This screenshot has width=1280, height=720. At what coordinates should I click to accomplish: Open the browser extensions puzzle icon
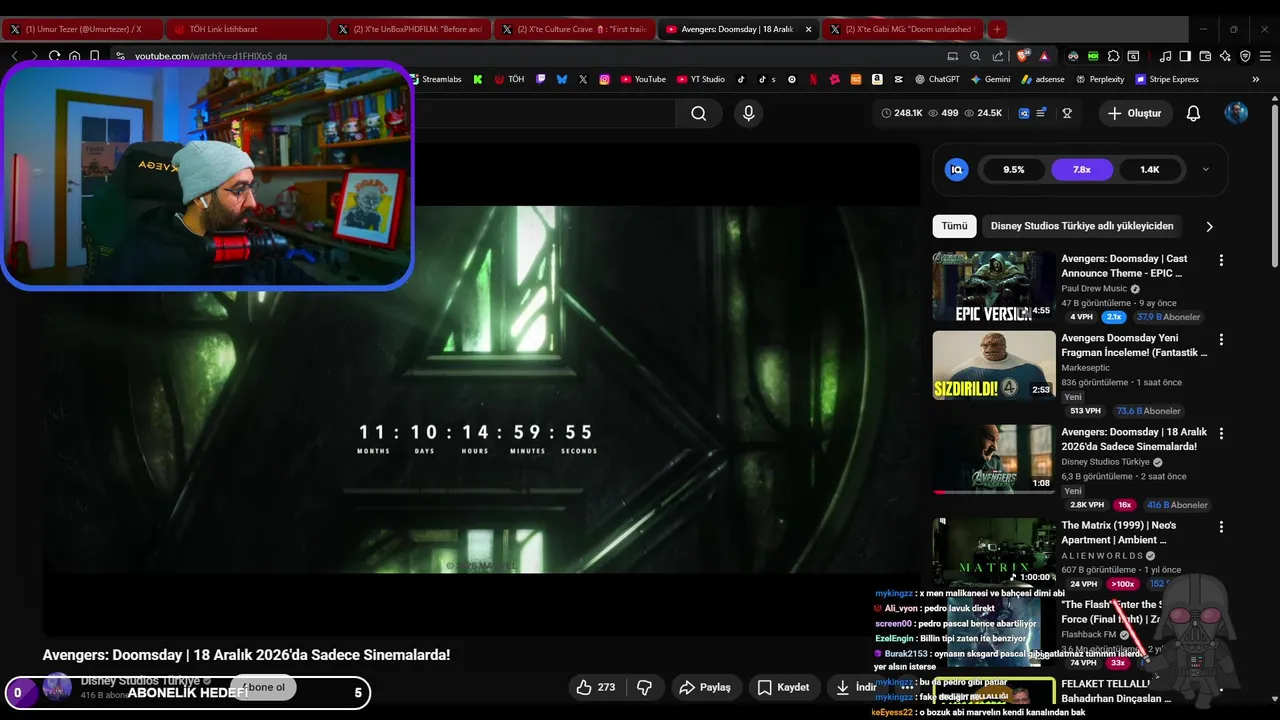click(1114, 56)
